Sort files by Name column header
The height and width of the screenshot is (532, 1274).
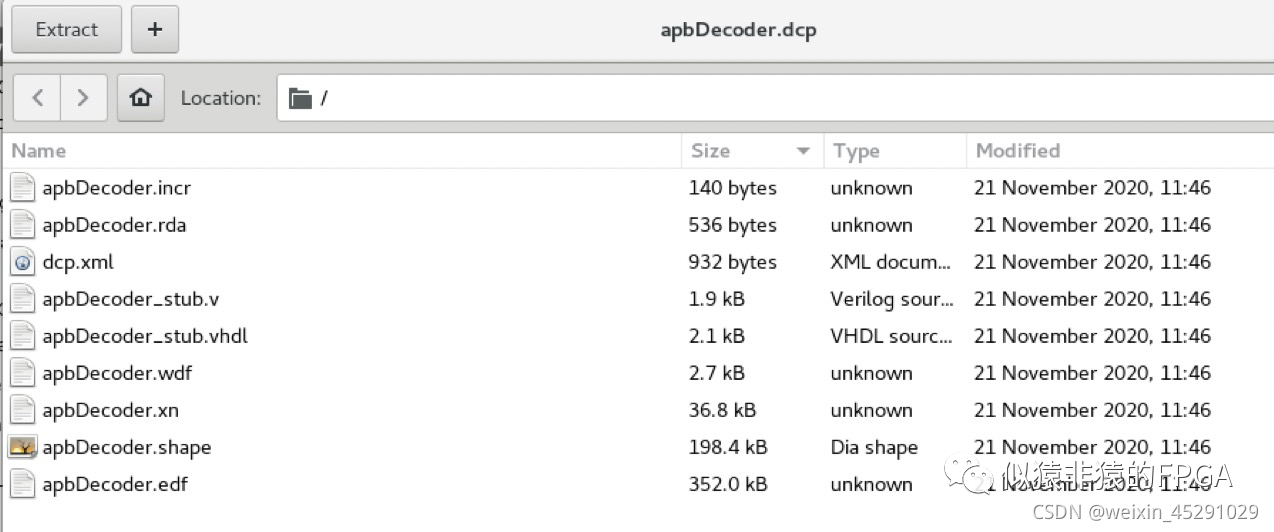point(40,151)
